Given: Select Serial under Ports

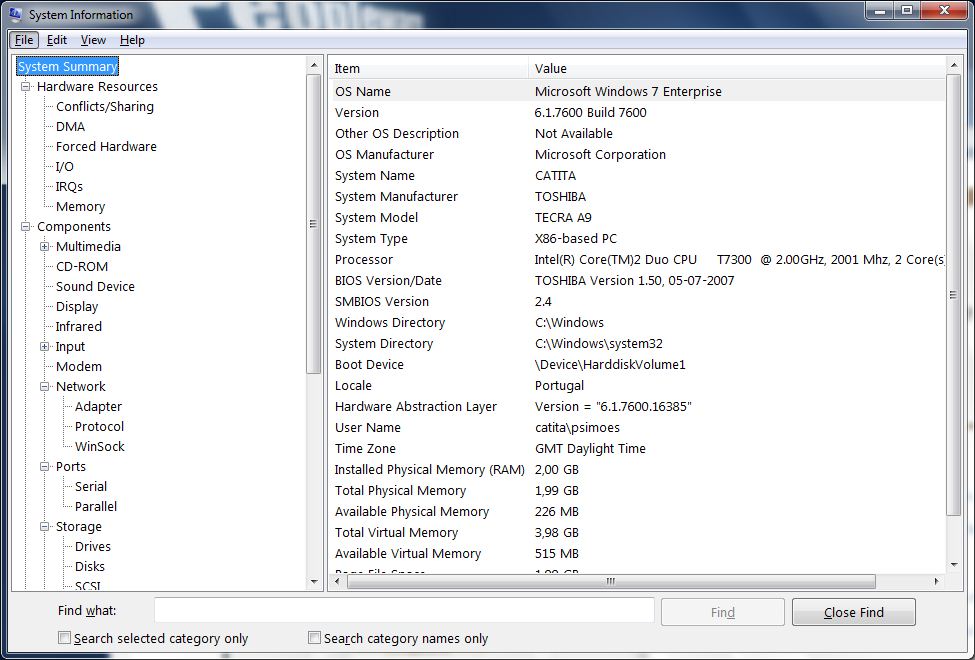Looking at the screenshot, I should [91, 486].
